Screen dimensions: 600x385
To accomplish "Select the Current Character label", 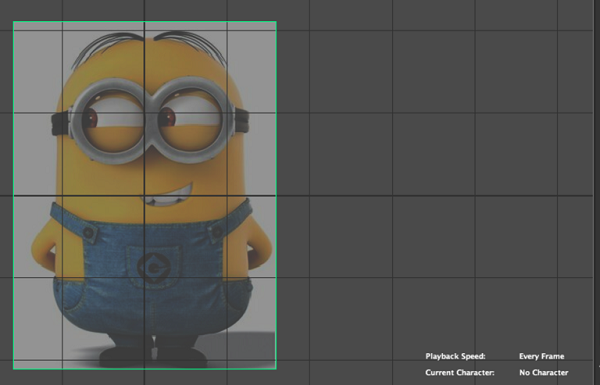I will (x=460, y=372).
